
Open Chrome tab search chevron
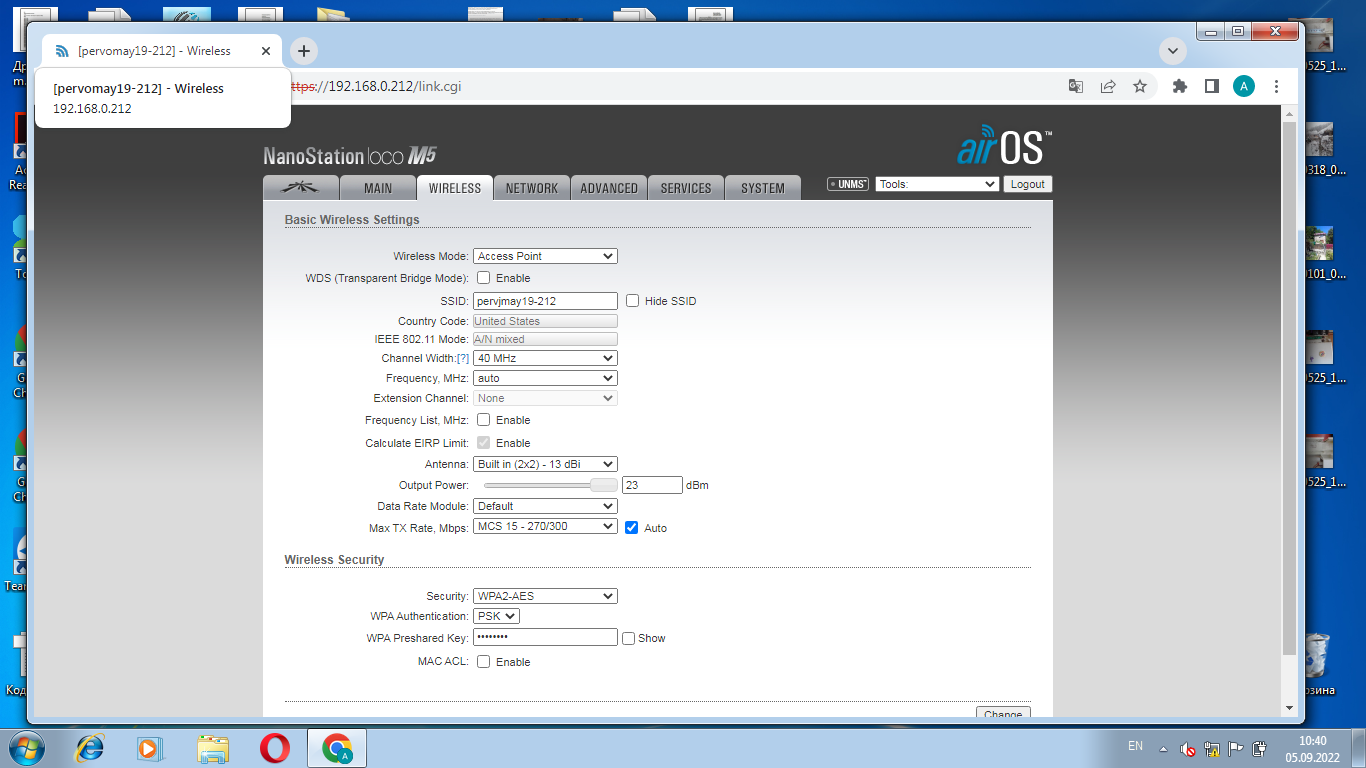(1172, 50)
